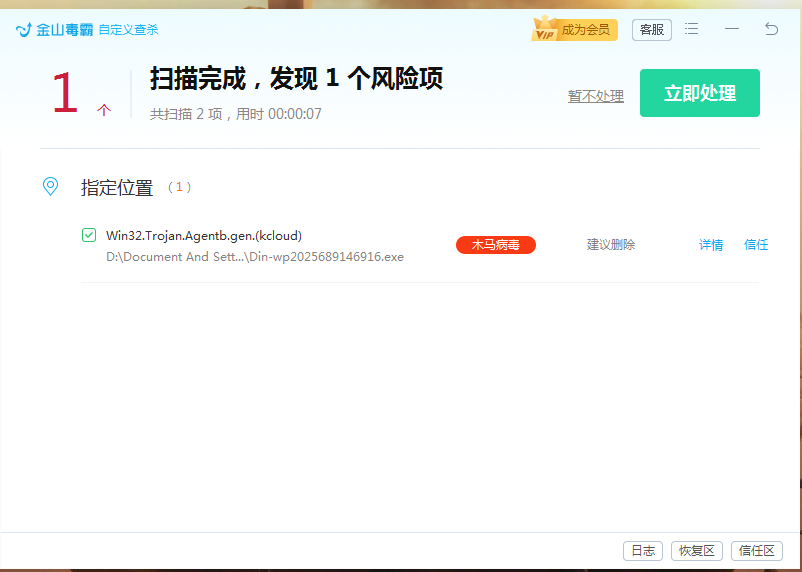
Task: Click the VIP crown icon
Action: tap(544, 29)
